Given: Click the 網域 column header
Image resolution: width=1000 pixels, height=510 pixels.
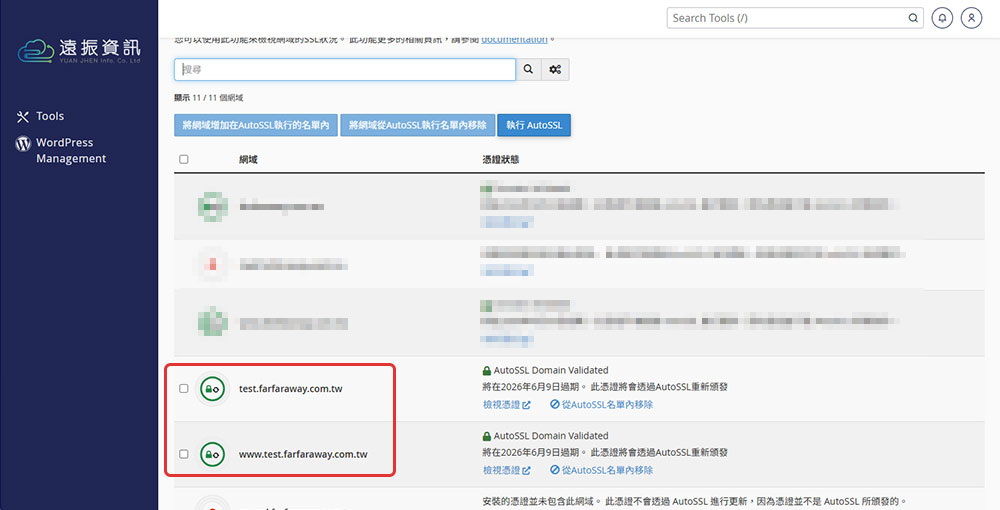Looking at the screenshot, I should pos(248,159).
